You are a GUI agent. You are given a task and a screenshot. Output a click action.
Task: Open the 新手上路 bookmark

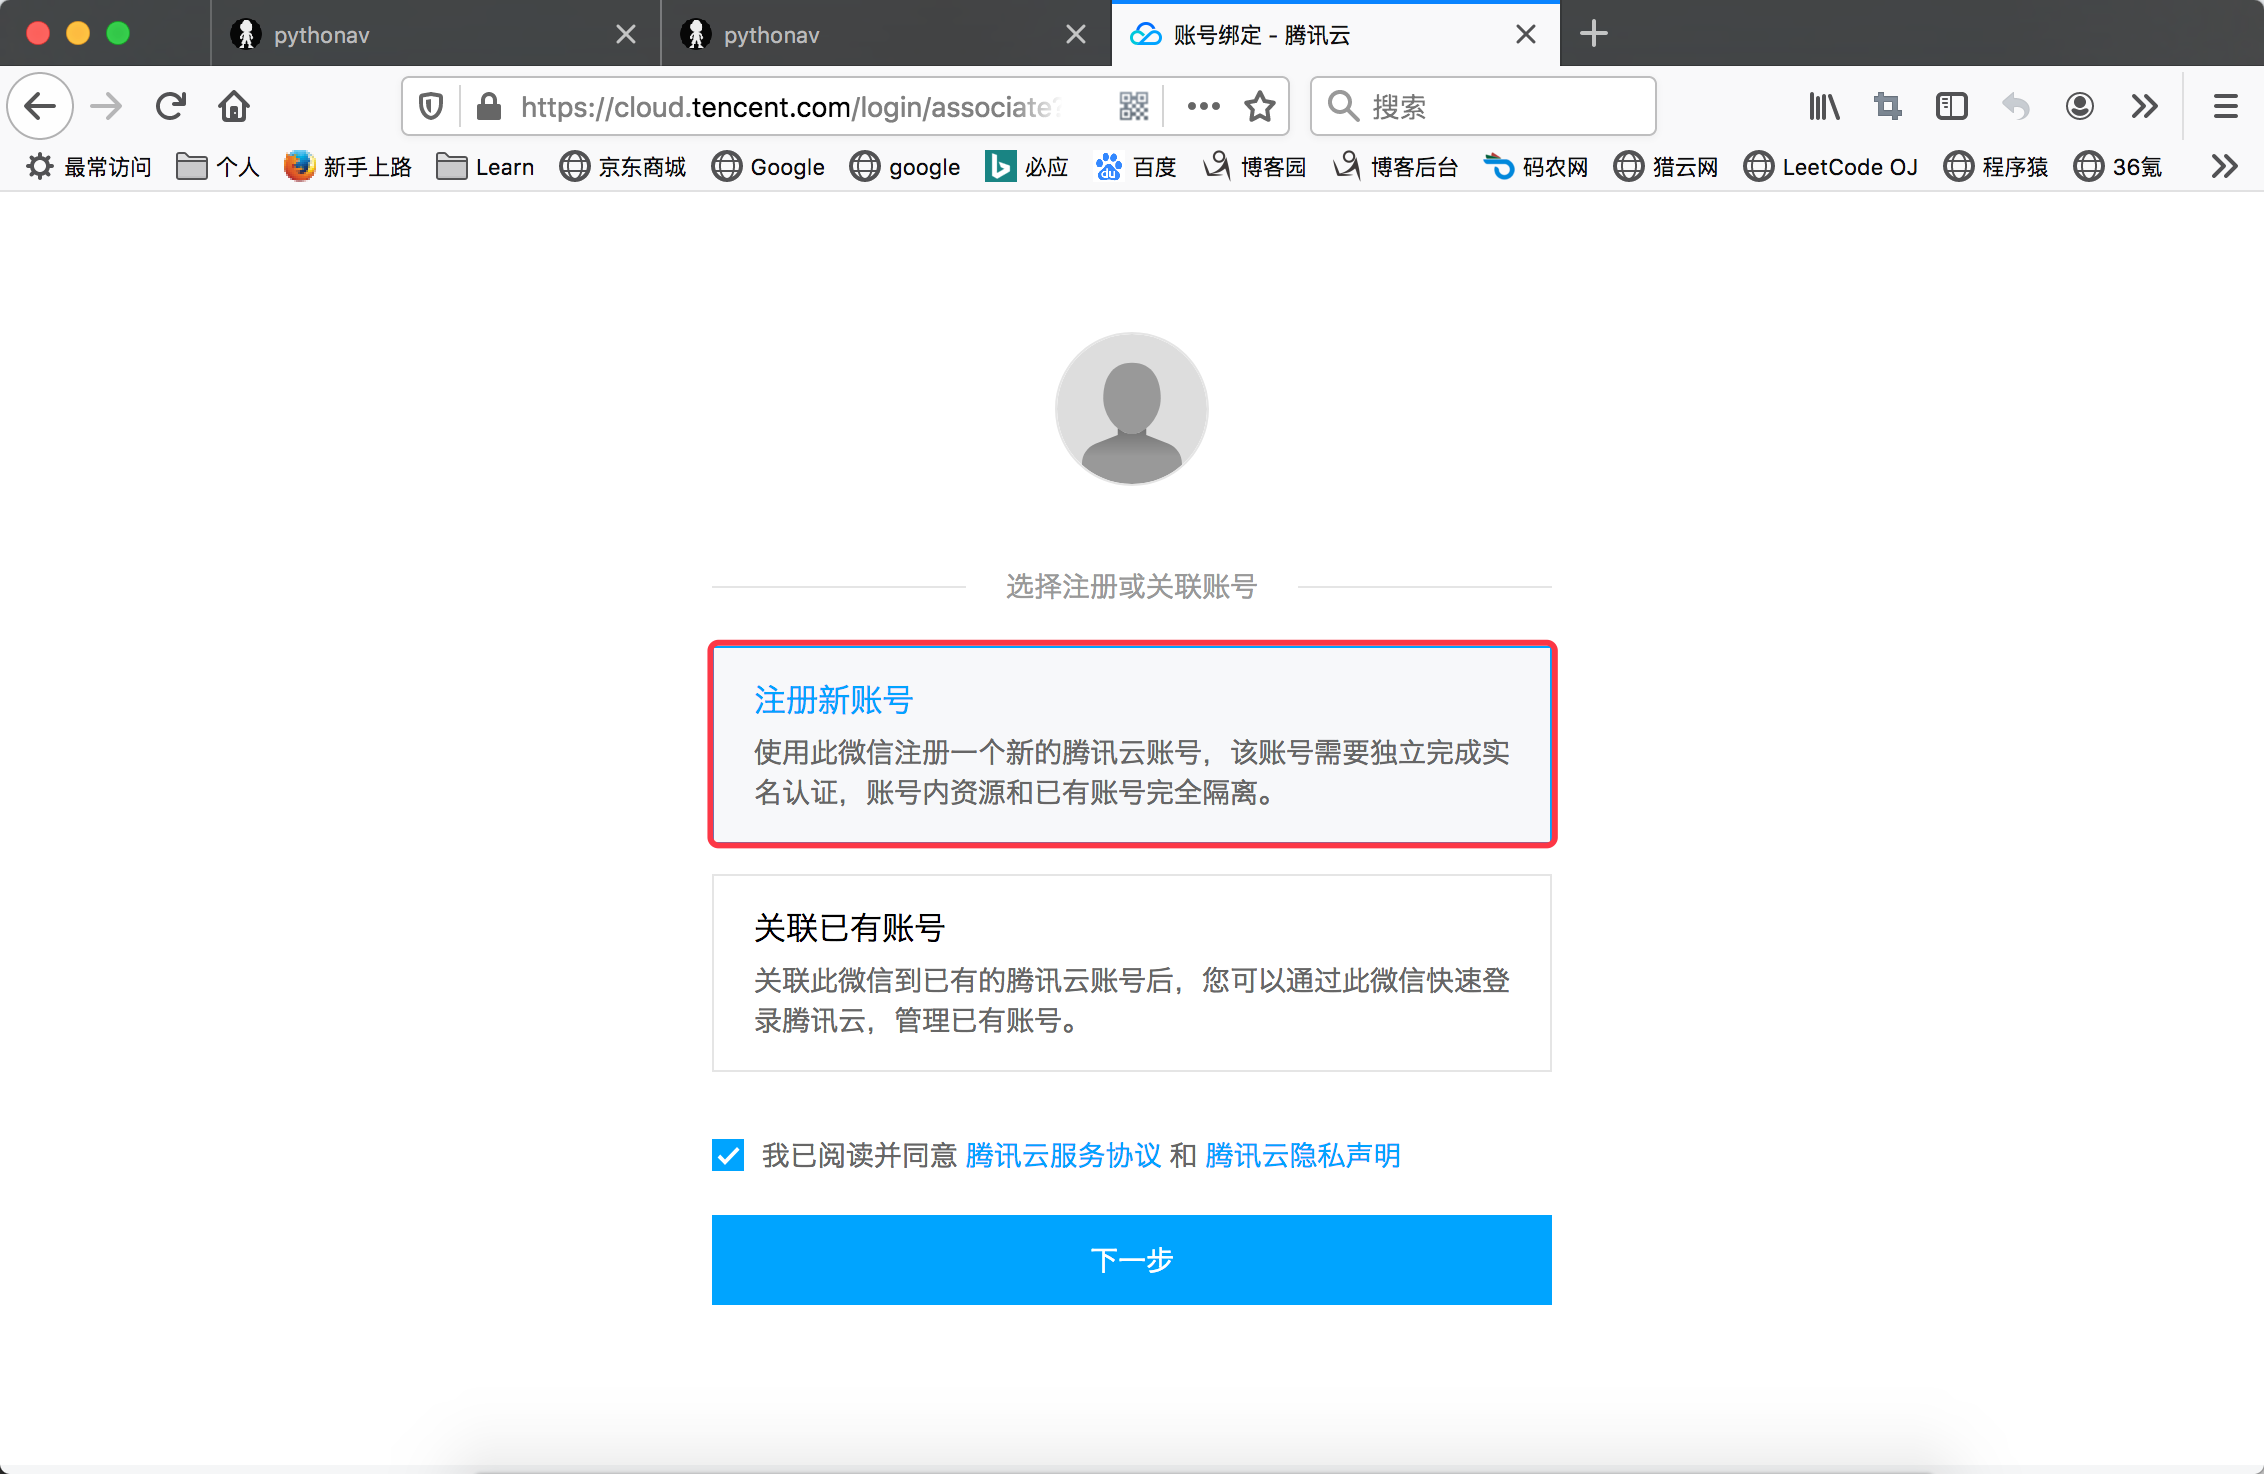348,166
